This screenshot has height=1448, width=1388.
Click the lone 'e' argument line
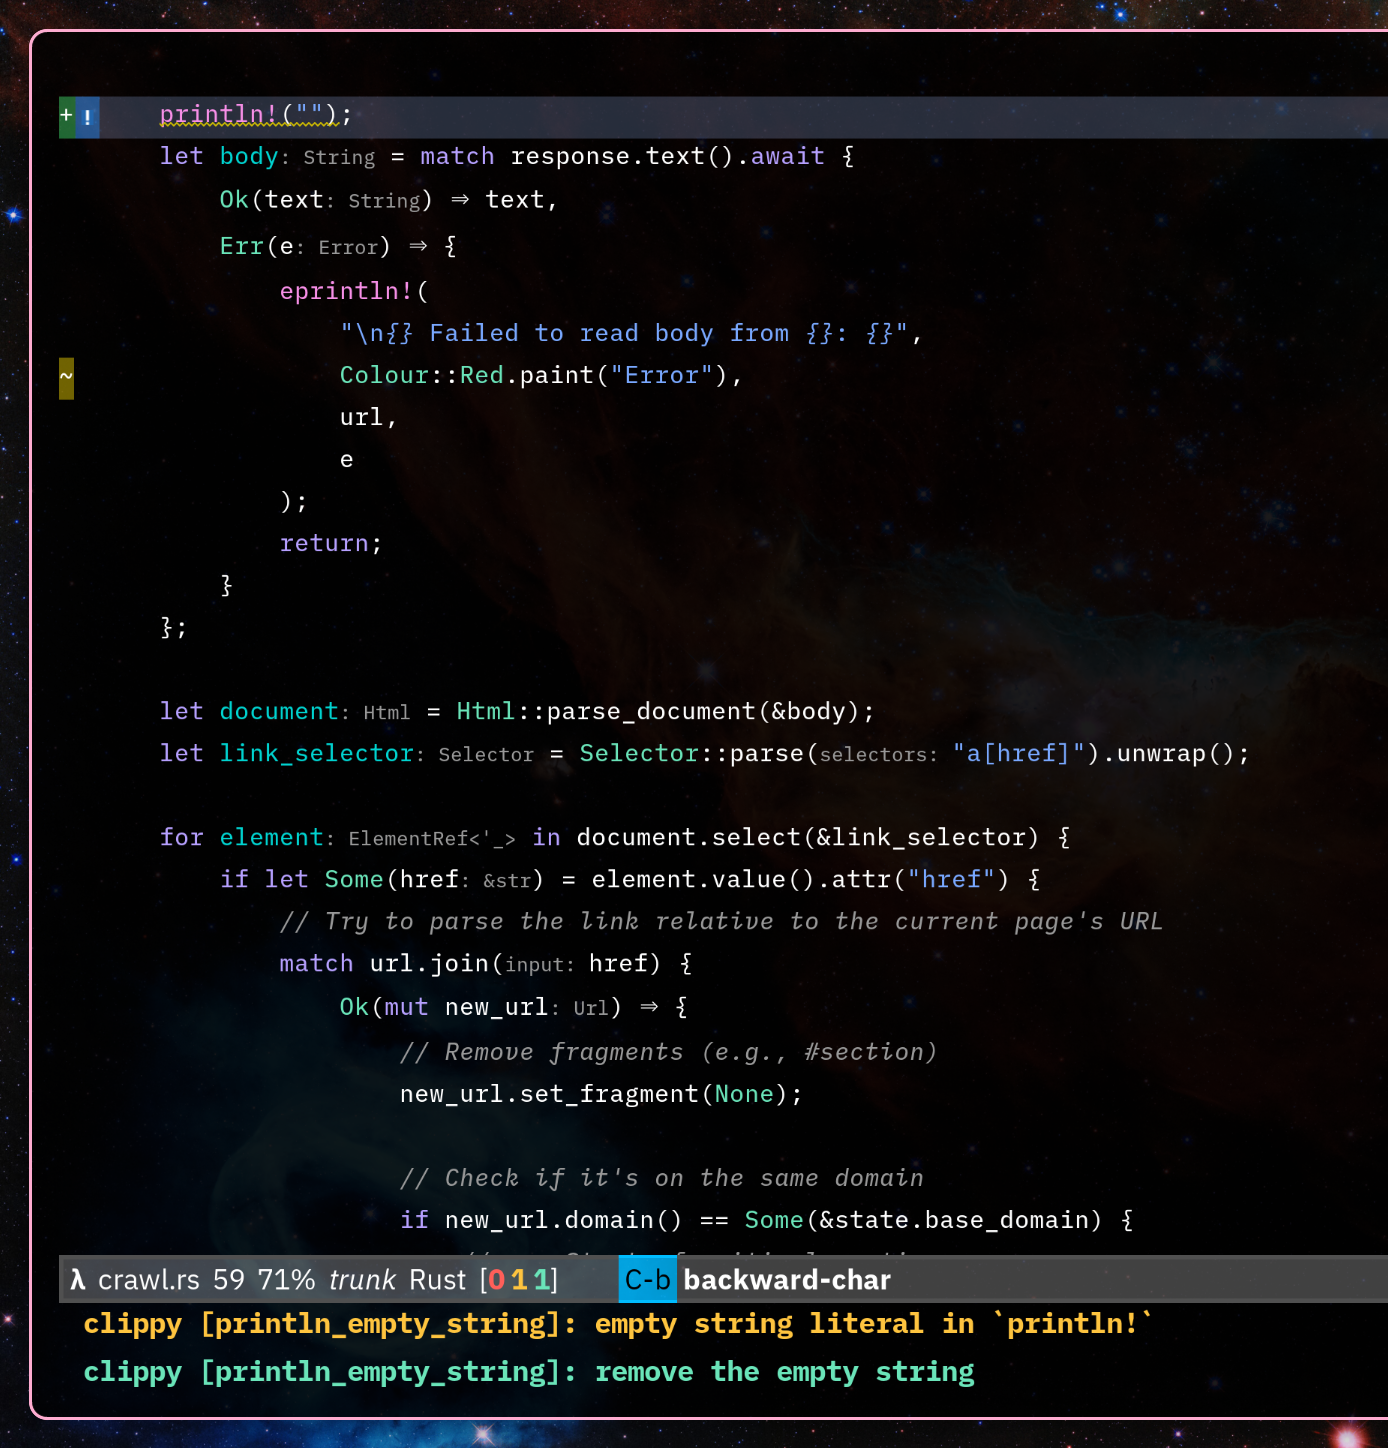tap(347, 460)
